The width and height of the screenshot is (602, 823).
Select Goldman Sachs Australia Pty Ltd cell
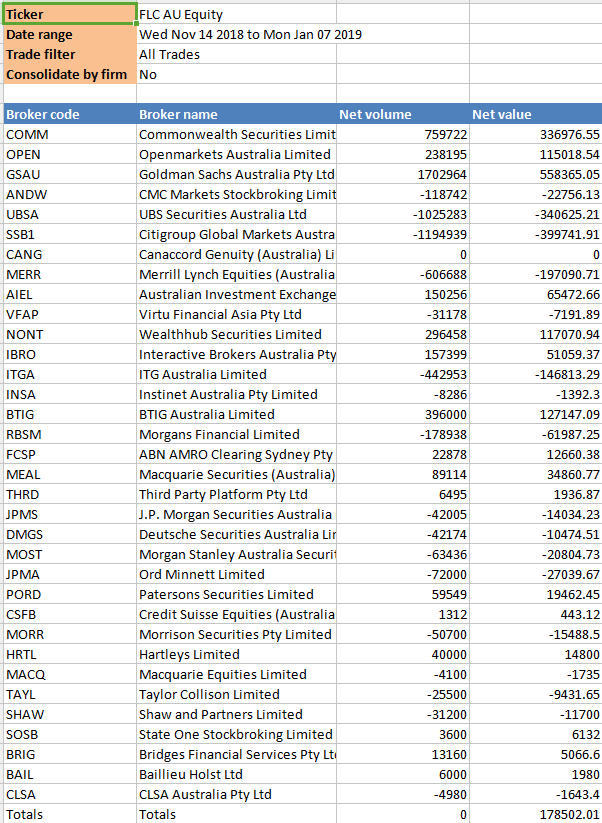[236, 174]
